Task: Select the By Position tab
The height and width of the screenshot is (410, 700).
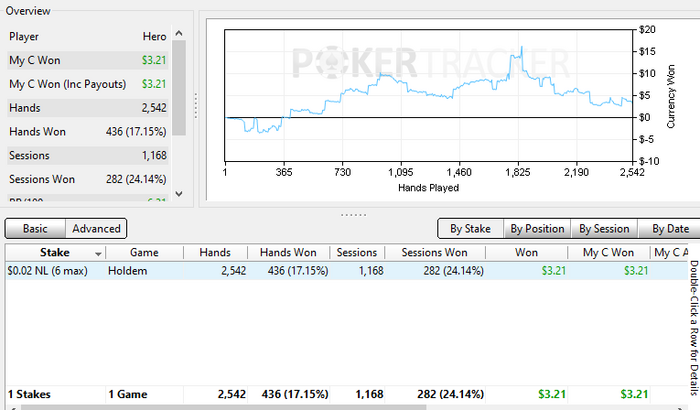Action: click(537, 229)
